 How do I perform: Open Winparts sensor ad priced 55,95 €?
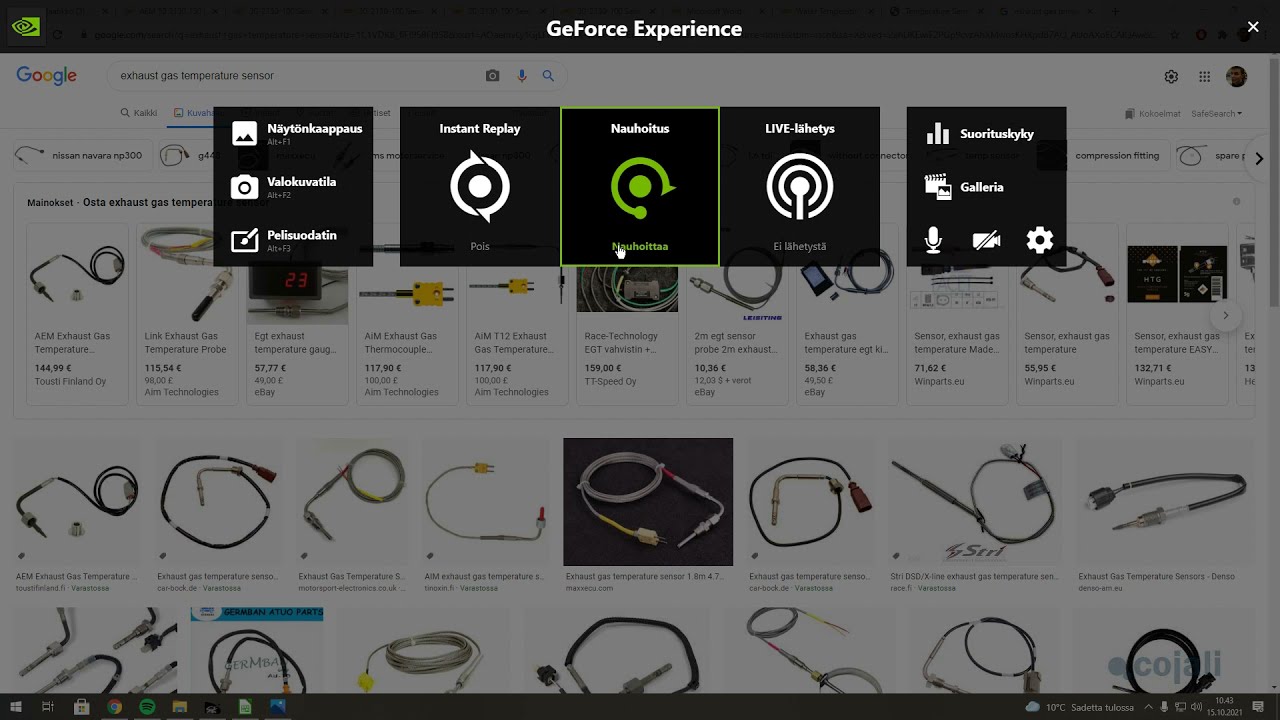click(x=1067, y=313)
